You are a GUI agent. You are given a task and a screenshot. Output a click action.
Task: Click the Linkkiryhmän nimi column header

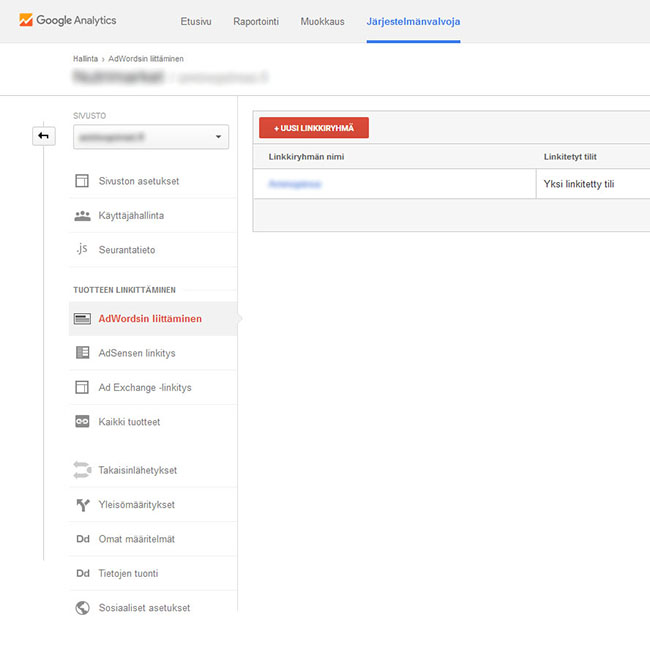click(306, 157)
